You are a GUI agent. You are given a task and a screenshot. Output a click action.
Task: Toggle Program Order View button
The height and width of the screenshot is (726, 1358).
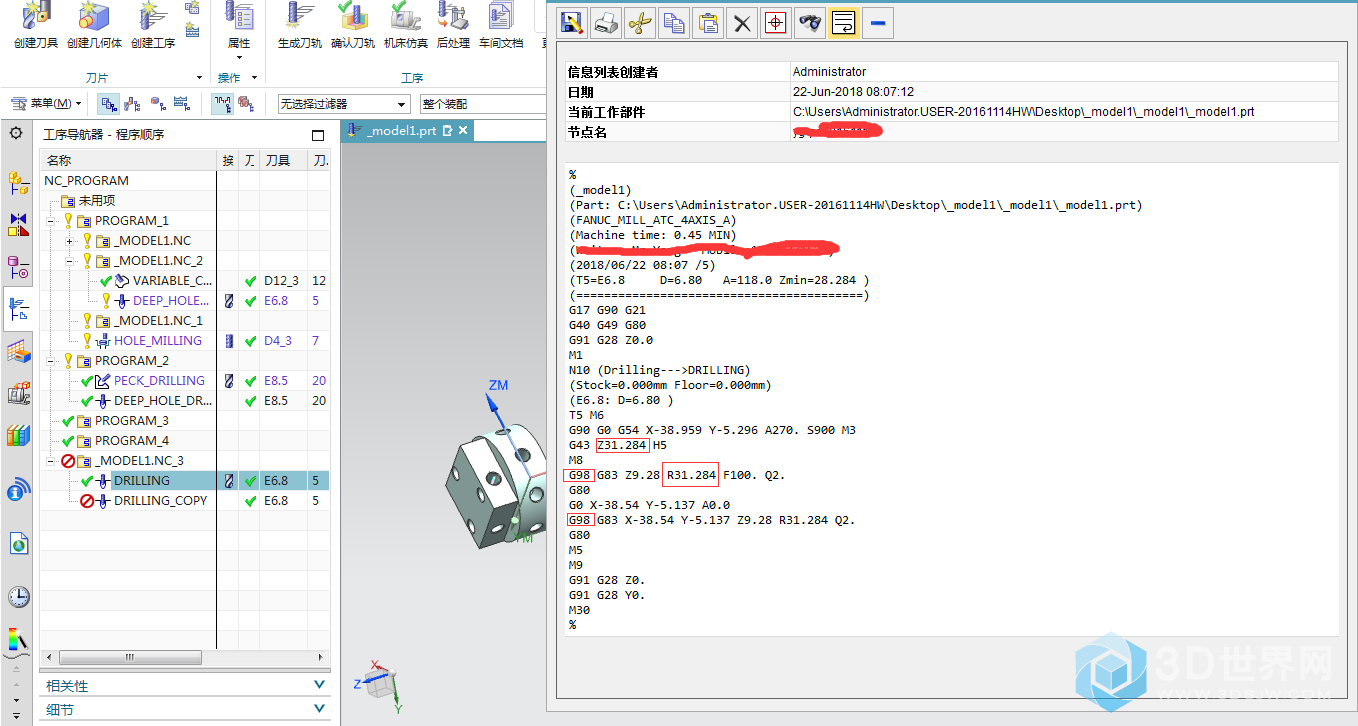pyautogui.click(x=108, y=103)
